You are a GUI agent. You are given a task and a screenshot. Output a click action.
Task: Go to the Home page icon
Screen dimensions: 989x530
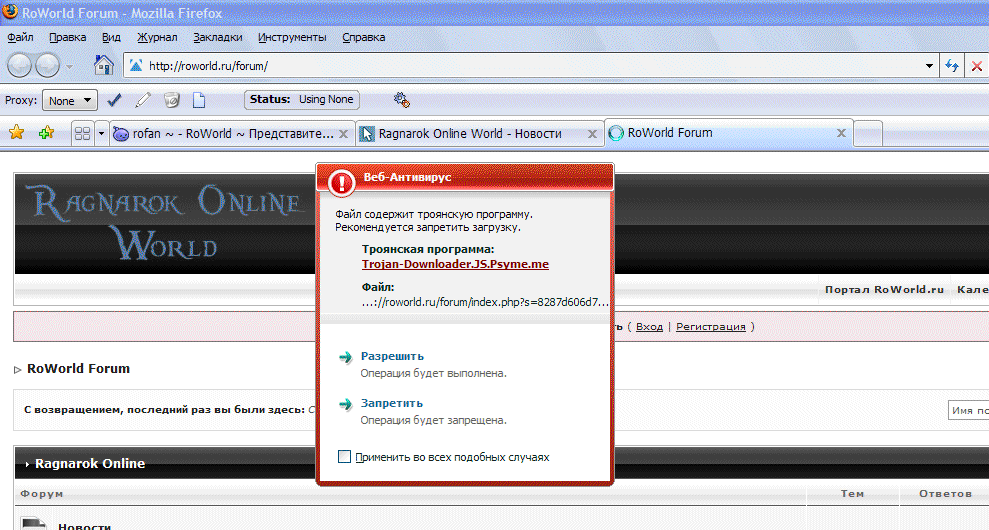(x=103, y=65)
